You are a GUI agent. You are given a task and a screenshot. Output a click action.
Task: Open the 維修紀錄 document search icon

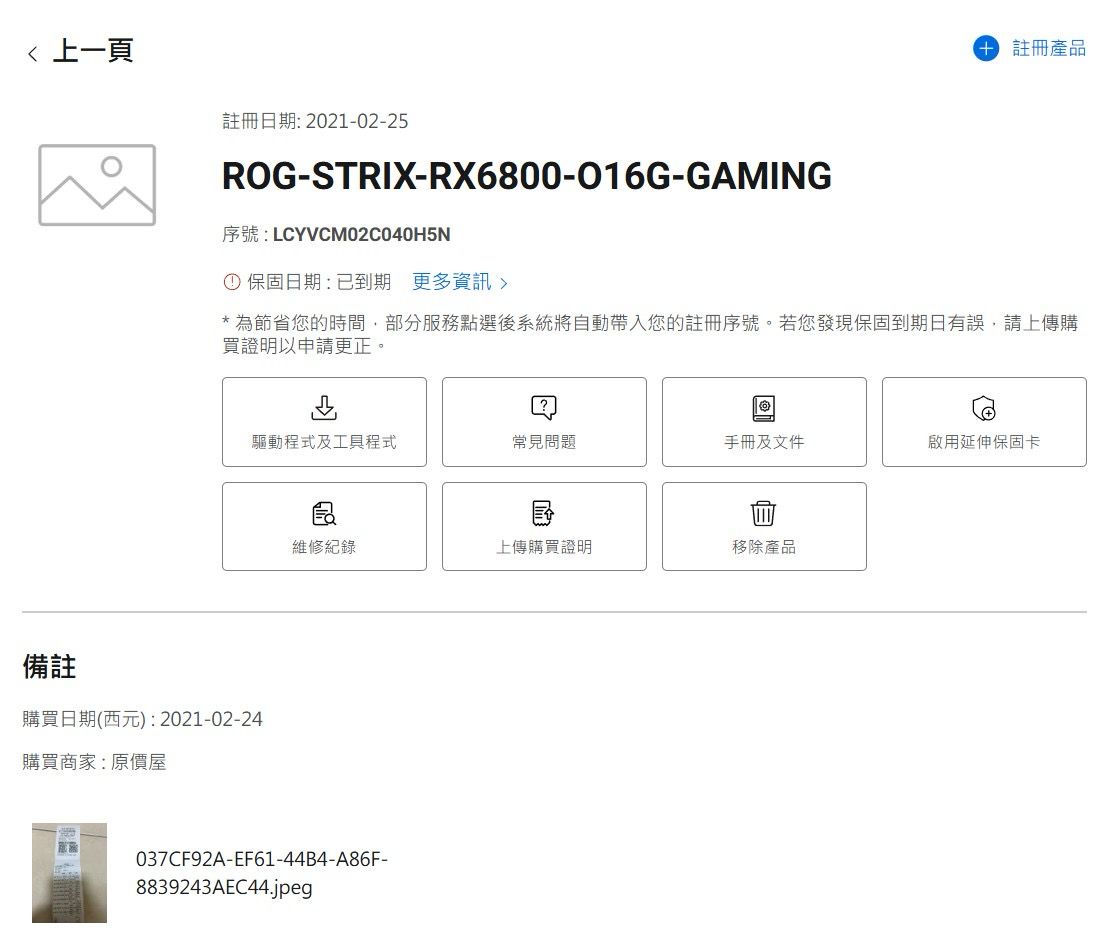(x=324, y=513)
